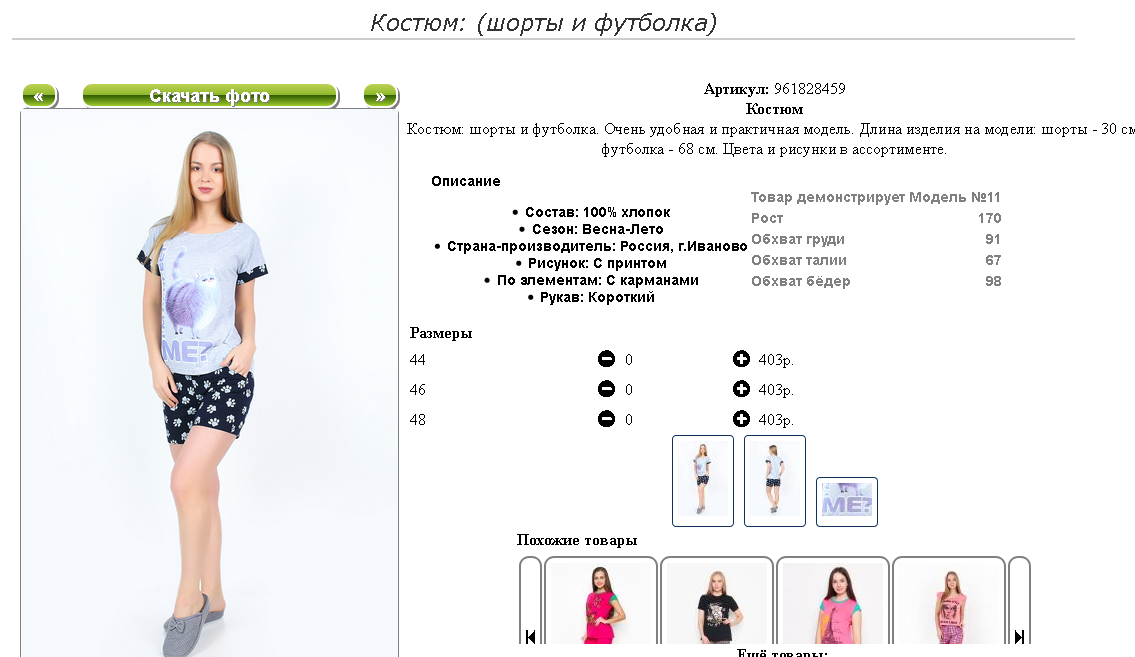Increase quantity for size 48
Screen dimensions: 1135x657
click(741, 419)
